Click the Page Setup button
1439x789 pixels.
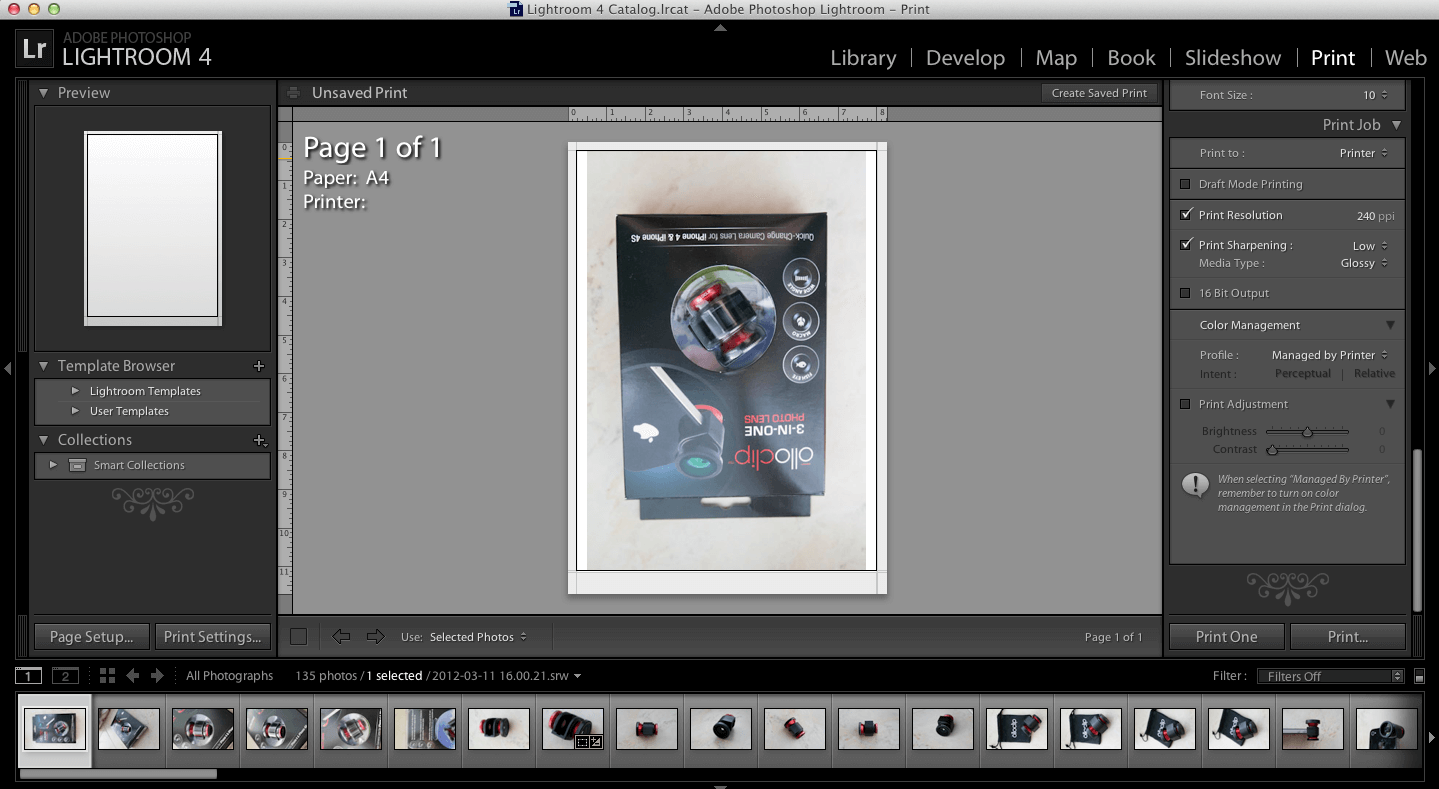click(91, 636)
